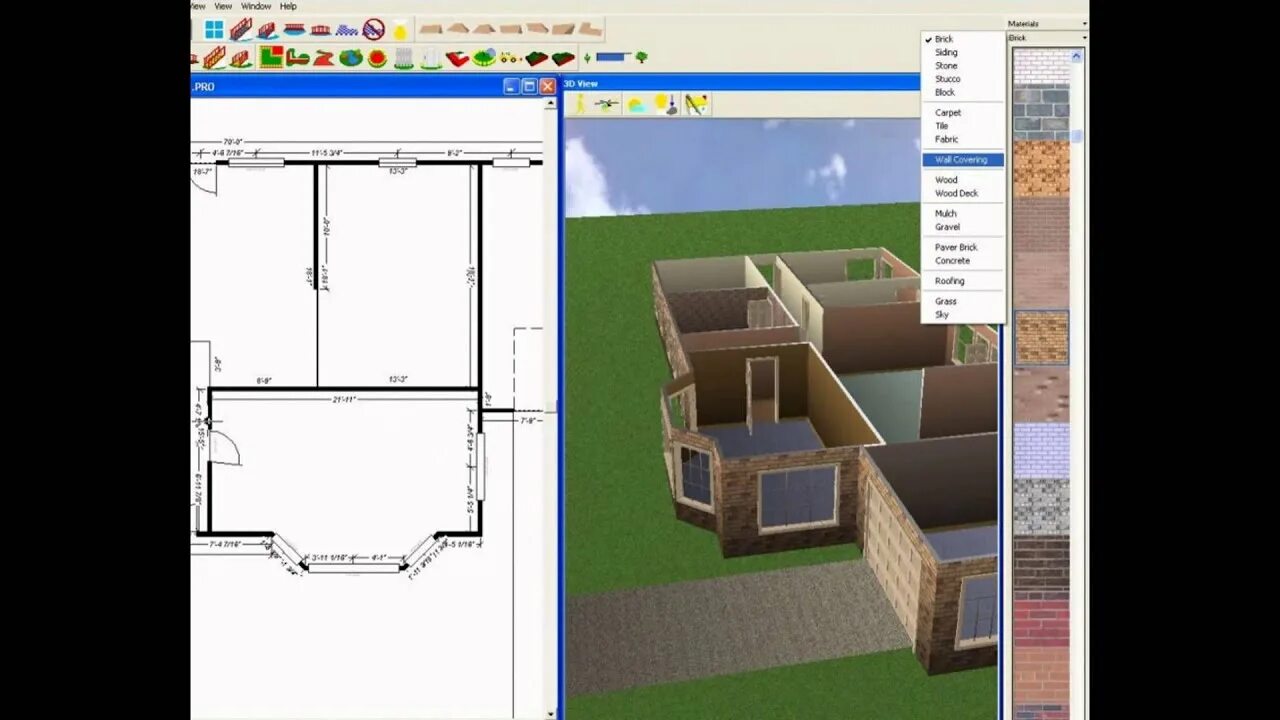Screen dimensions: 1280x720
Task: Click the materials list scroll-up arrow
Action: click(1077, 55)
